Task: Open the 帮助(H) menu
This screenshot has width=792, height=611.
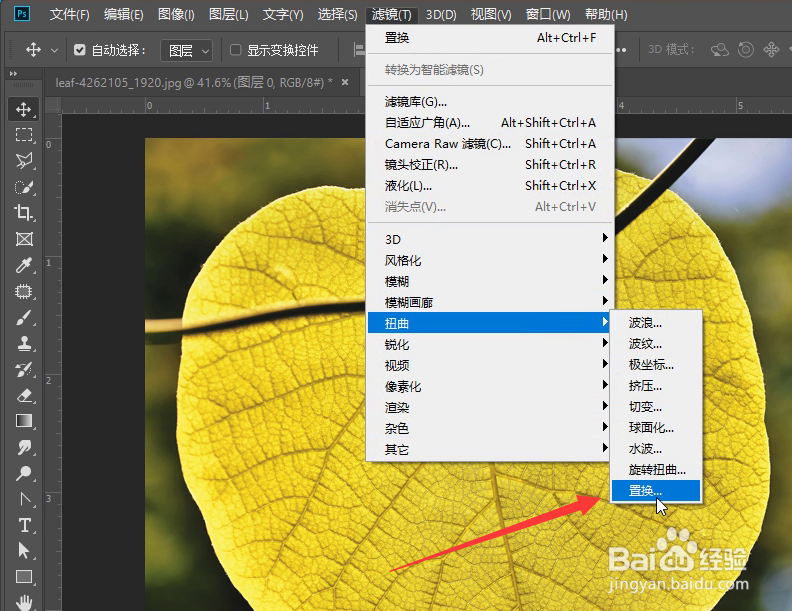Action: point(606,15)
